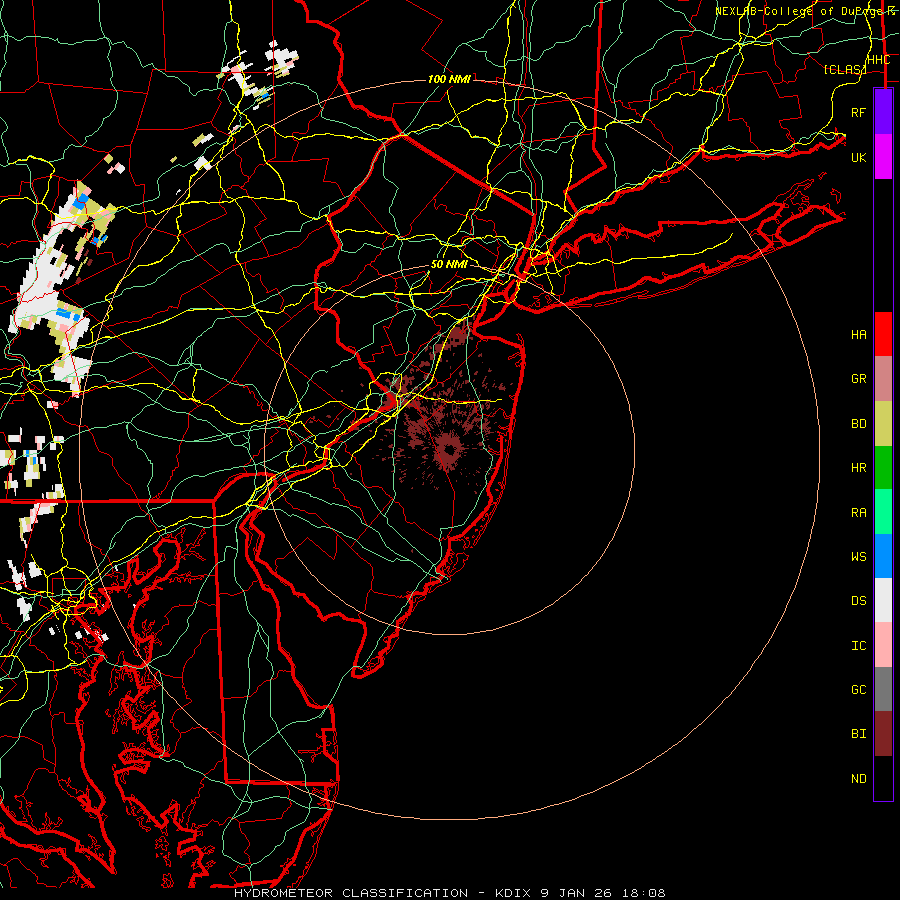
Task: Click the BI dark red swatch
Action: coord(883,734)
